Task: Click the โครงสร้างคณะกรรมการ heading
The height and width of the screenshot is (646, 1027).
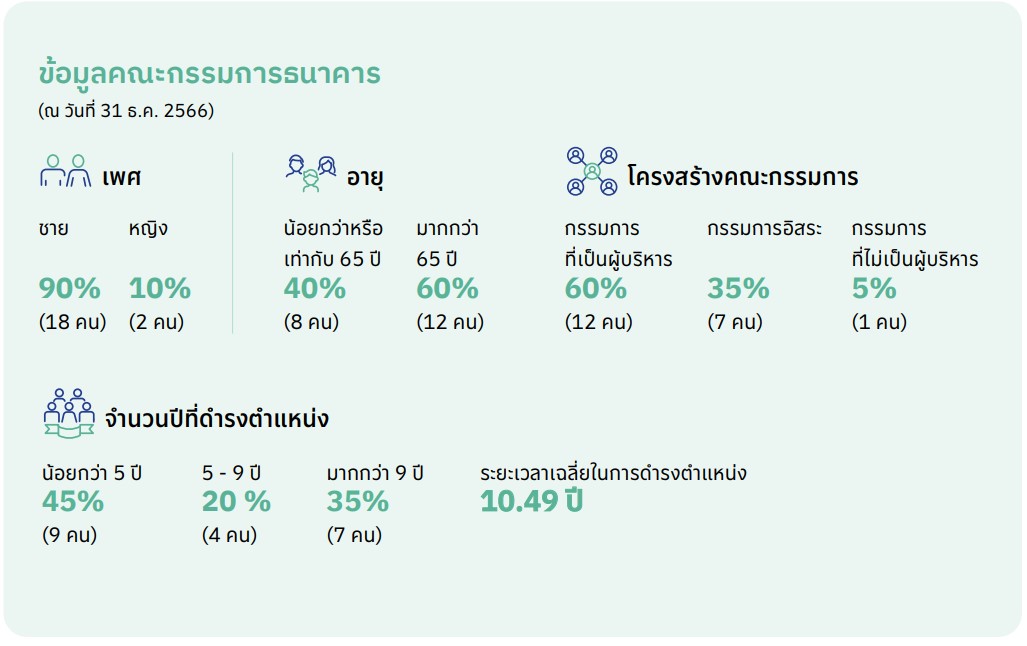Action: 743,176
